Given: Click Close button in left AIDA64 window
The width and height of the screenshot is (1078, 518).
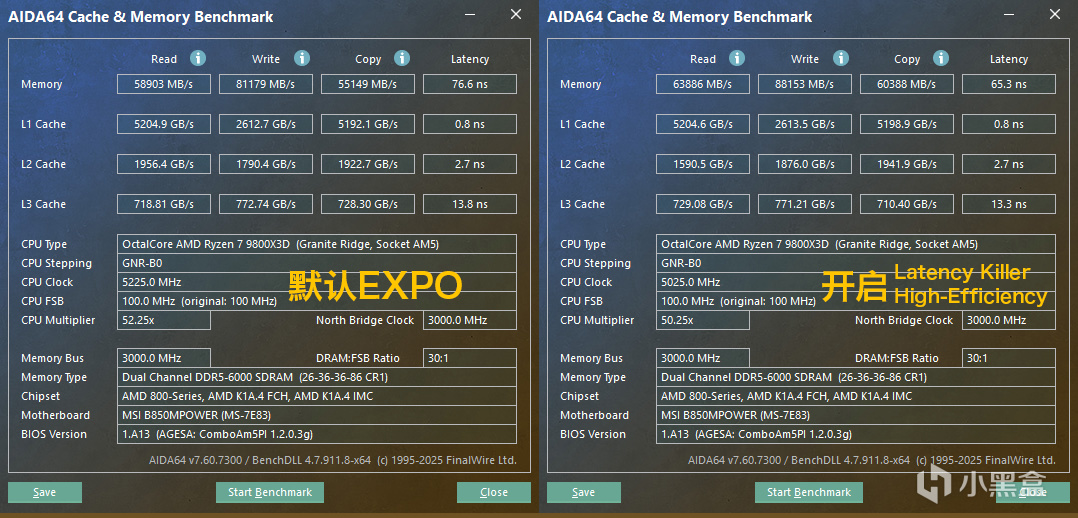Looking at the screenshot, I should click(494, 492).
